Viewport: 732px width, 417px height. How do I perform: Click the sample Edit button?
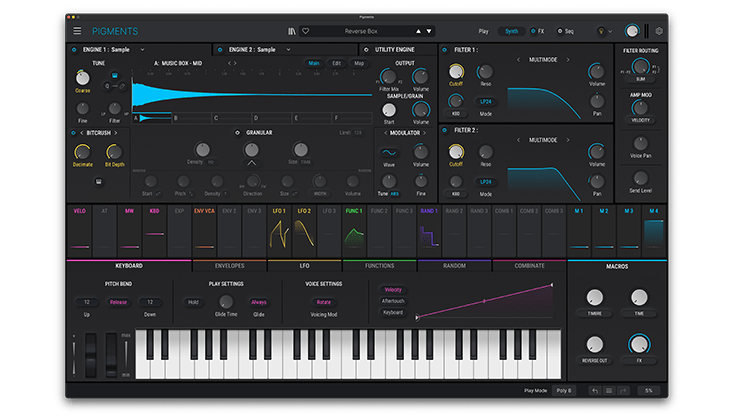tap(336, 63)
